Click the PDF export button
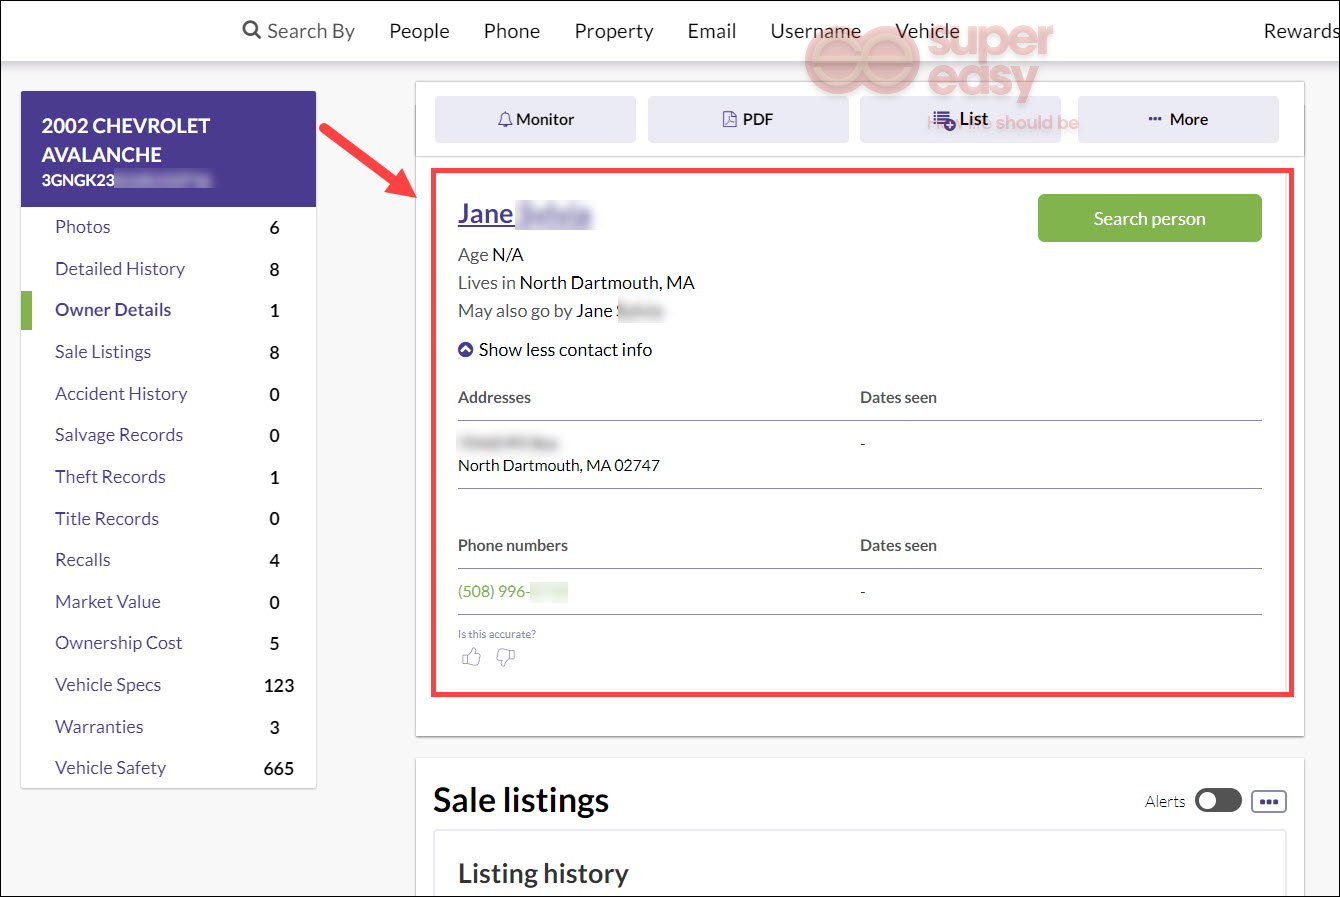Screen dimensions: 1340x897 click(x=748, y=119)
